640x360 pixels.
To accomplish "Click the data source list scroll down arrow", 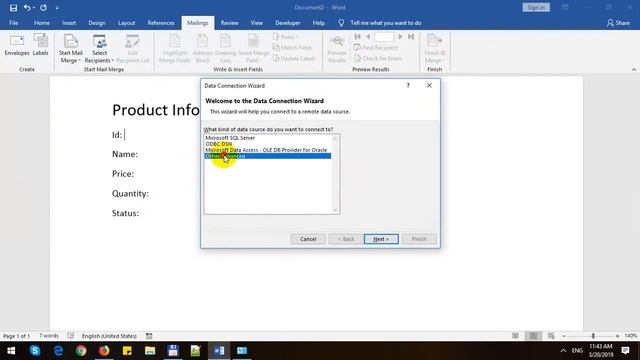I will (335, 210).
